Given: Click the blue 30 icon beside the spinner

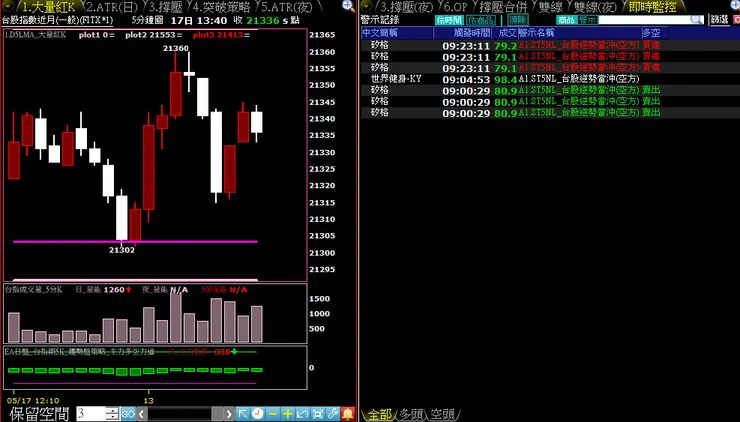Looking at the screenshot, I should (x=127, y=414).
